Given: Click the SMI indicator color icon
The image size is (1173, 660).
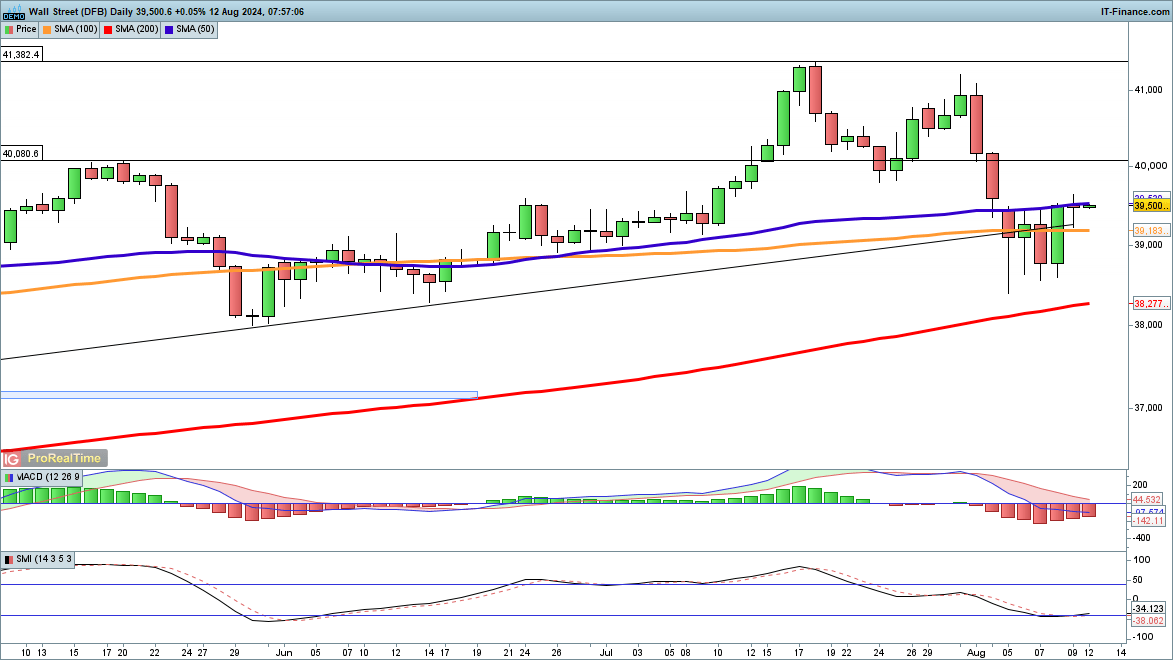Looking at the screenshot, I should point(8,559).
